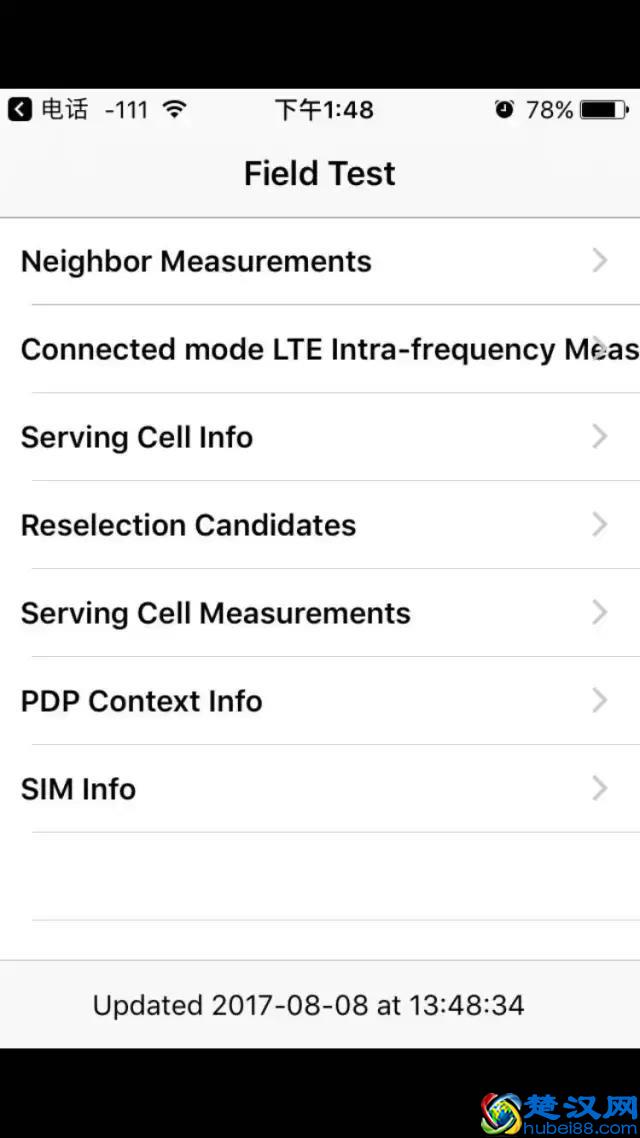The image size is (640, 1138).
Task: Open Neighbor Measurements menu entry
Action: coord(196,262)
